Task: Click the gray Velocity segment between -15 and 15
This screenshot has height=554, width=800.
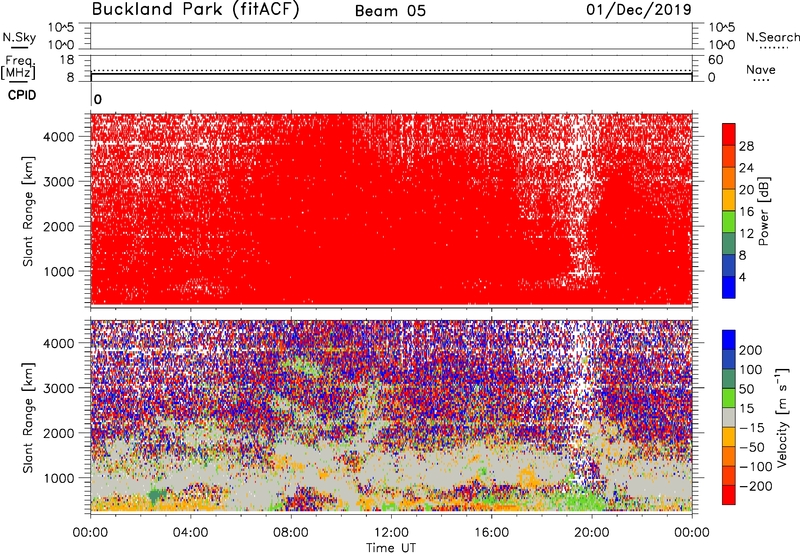Action: click(729, 417)
